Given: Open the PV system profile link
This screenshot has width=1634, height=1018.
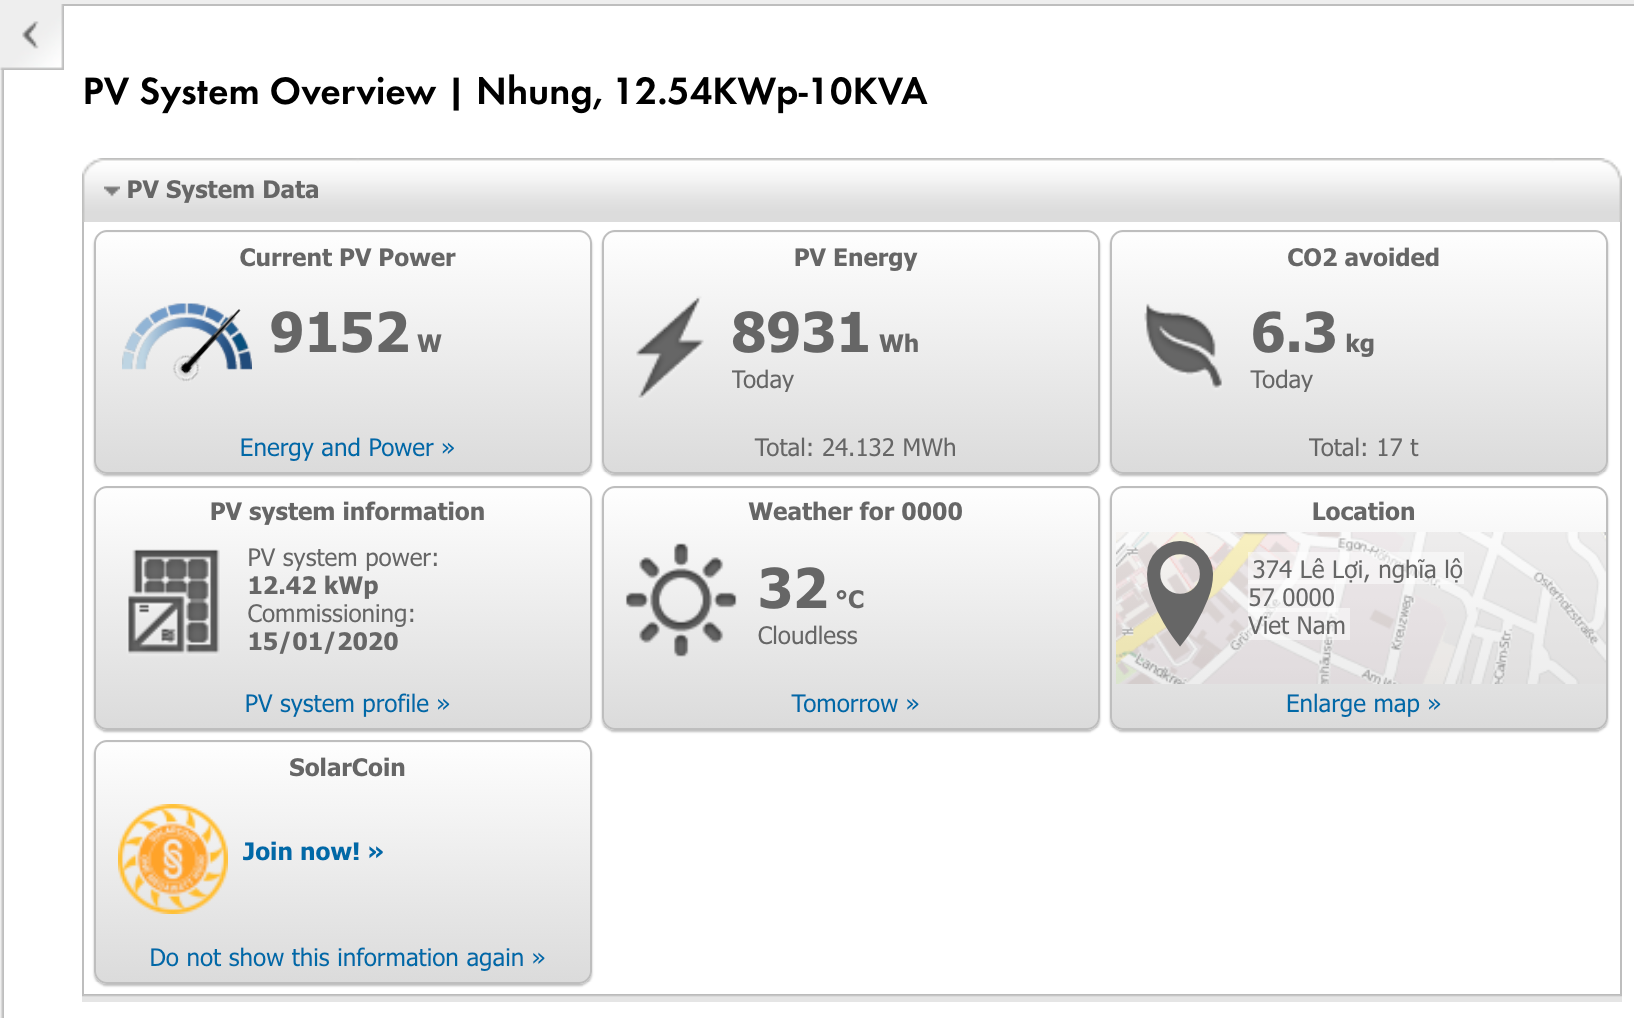Looking at the screenshot, I should coord(347,704).
